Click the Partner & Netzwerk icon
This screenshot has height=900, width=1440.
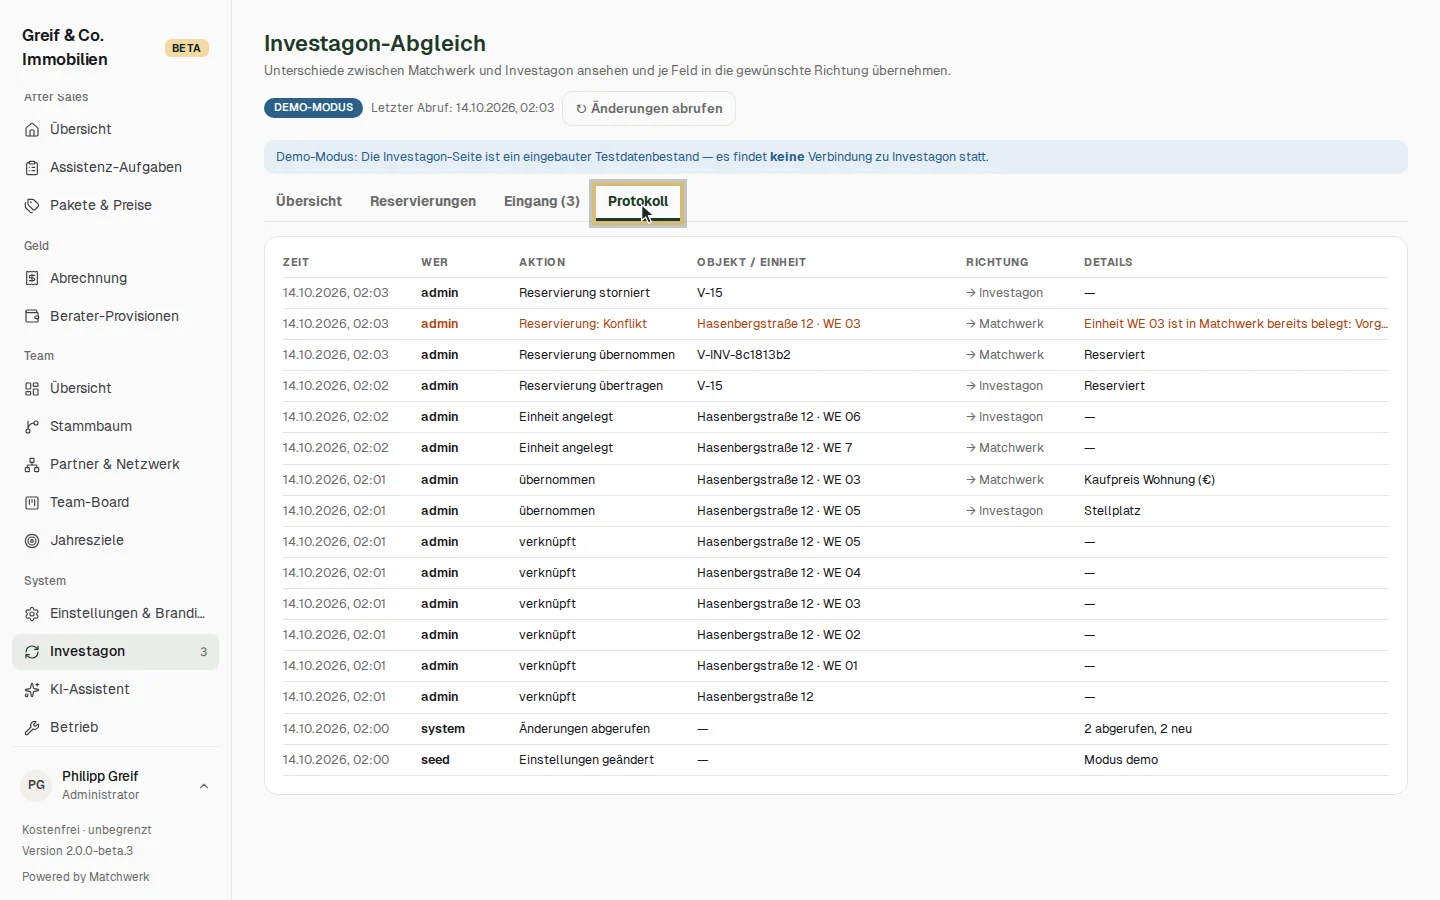pos(32,465)
